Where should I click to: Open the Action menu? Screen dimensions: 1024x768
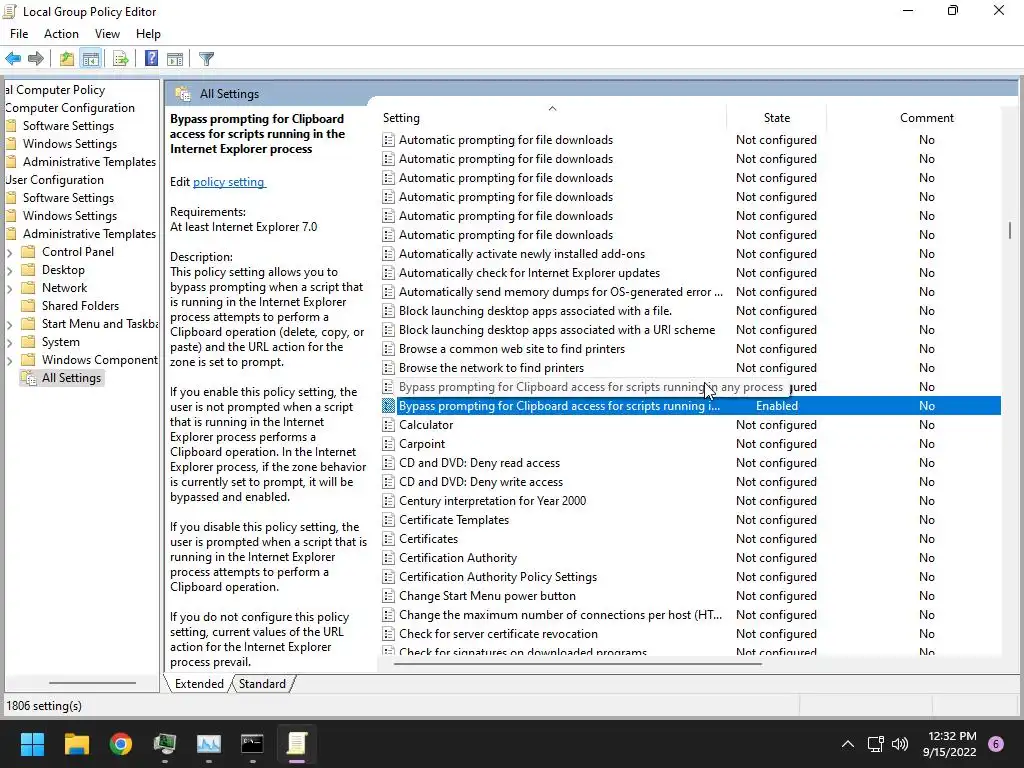point(61,34)
